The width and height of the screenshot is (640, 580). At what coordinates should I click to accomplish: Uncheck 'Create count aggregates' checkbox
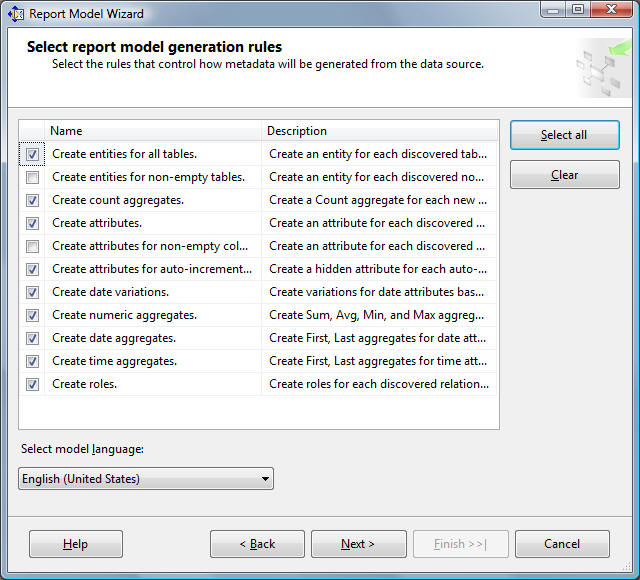coord(33,200)
